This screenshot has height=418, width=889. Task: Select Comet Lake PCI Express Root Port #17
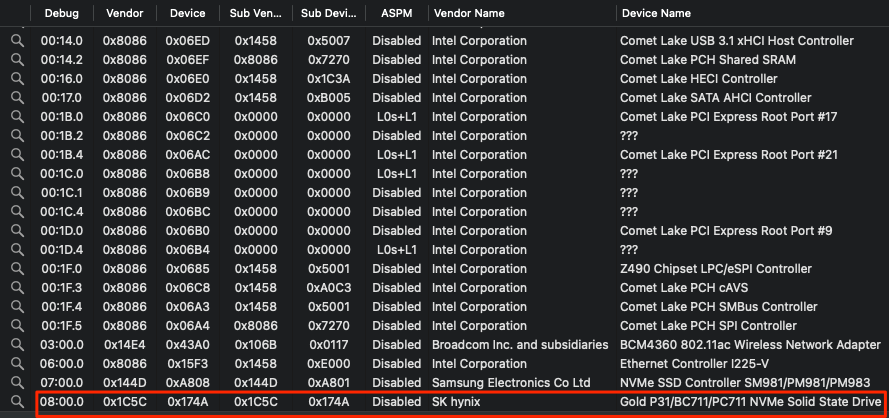pyautogui.click(x=729, y=117)
